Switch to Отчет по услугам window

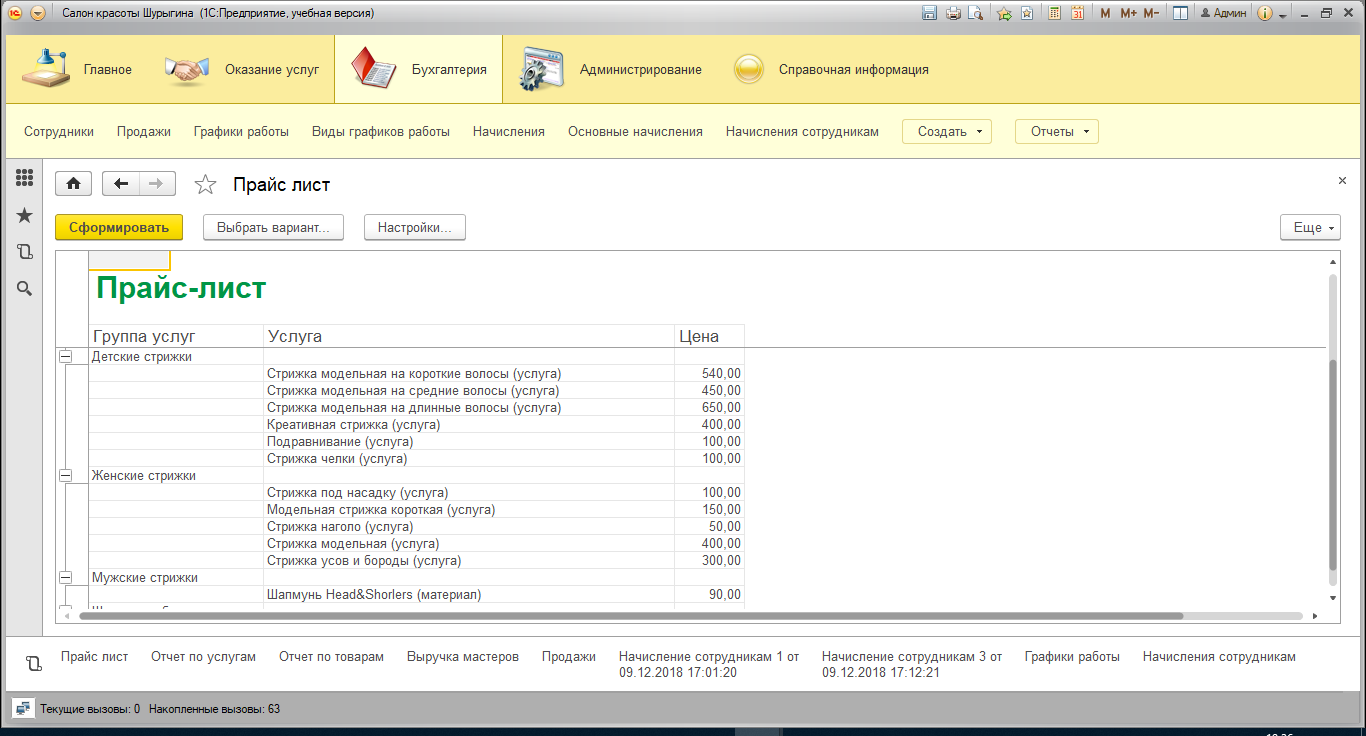204,657
